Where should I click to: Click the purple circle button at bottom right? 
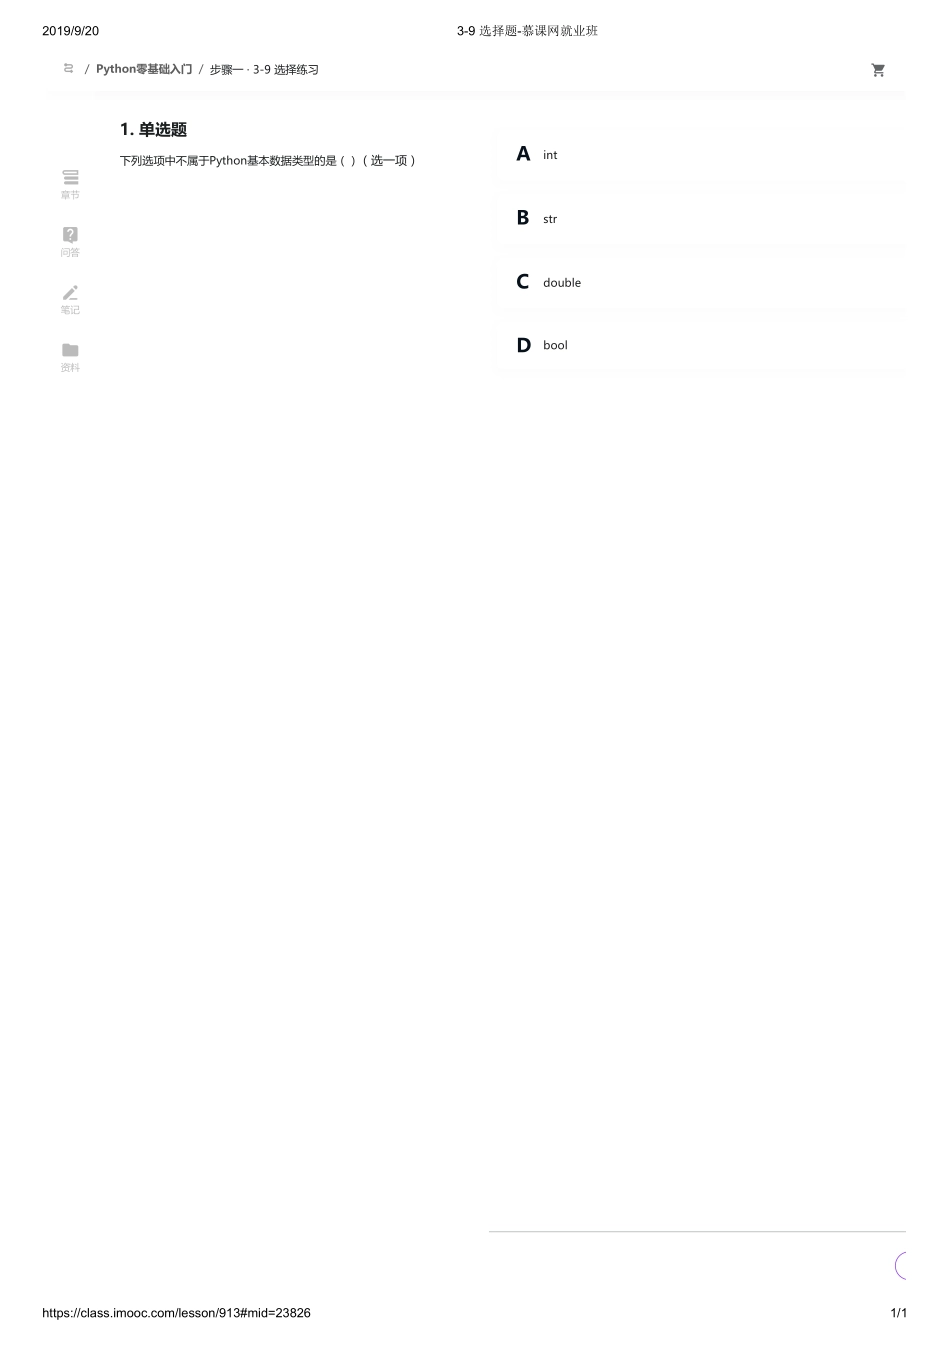coord(900,1266)
